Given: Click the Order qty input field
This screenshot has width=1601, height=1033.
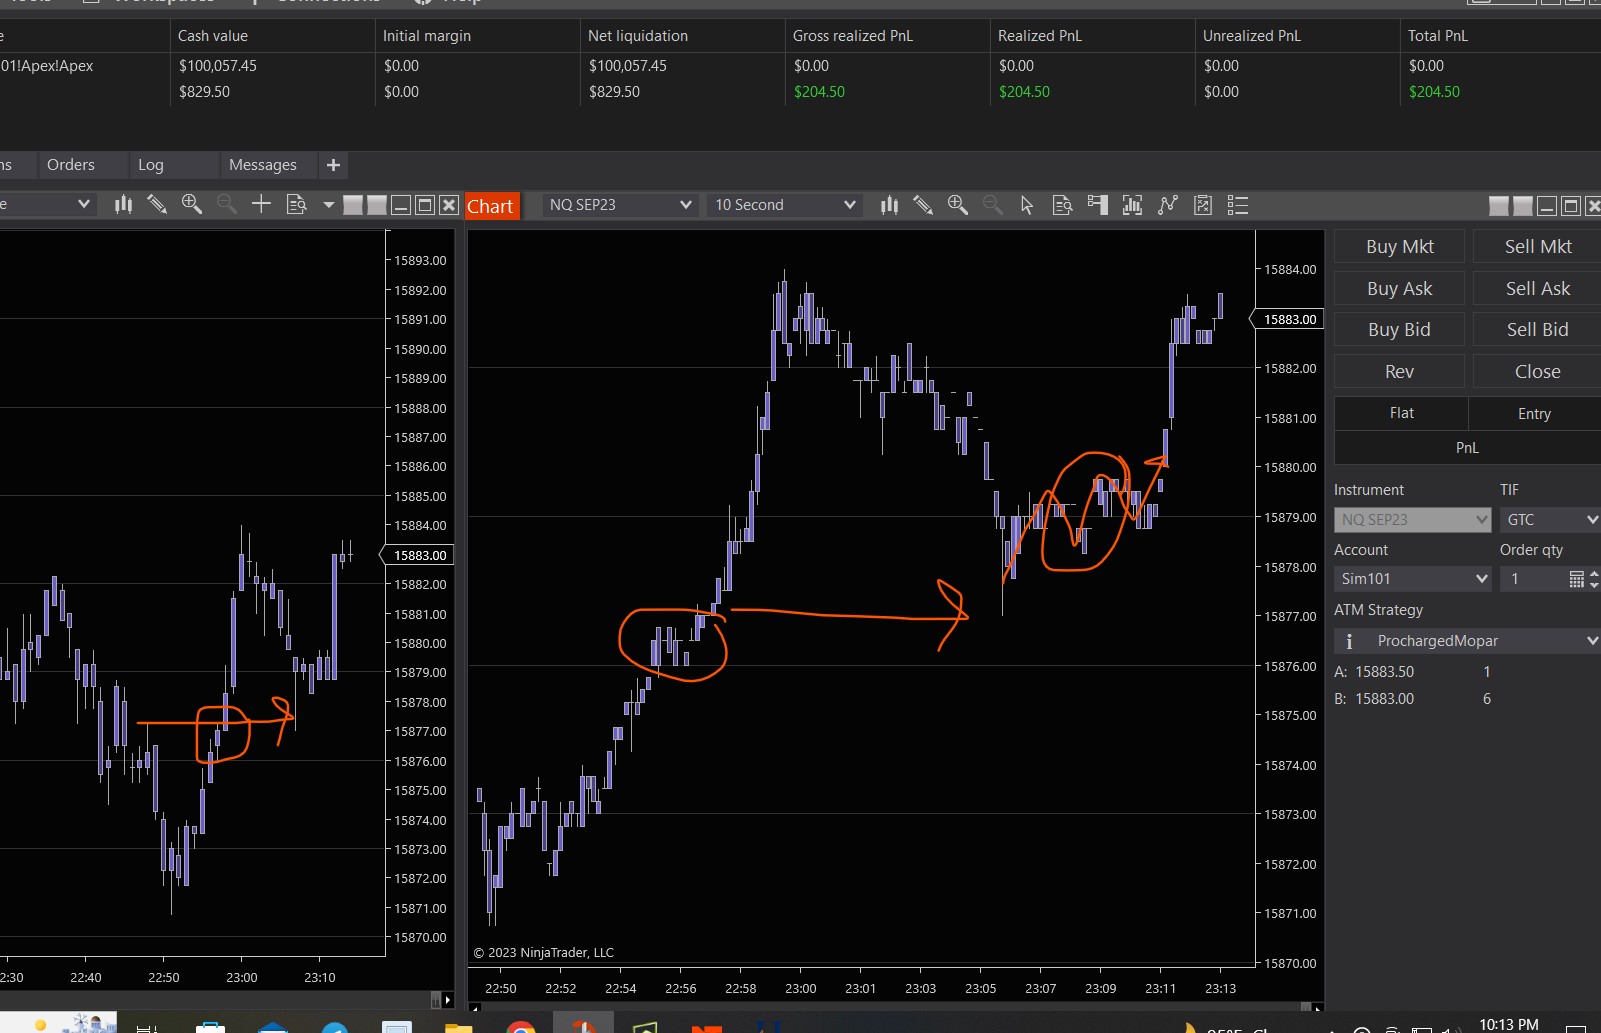Looking at the screenshot, I should tap(1533, 579).
